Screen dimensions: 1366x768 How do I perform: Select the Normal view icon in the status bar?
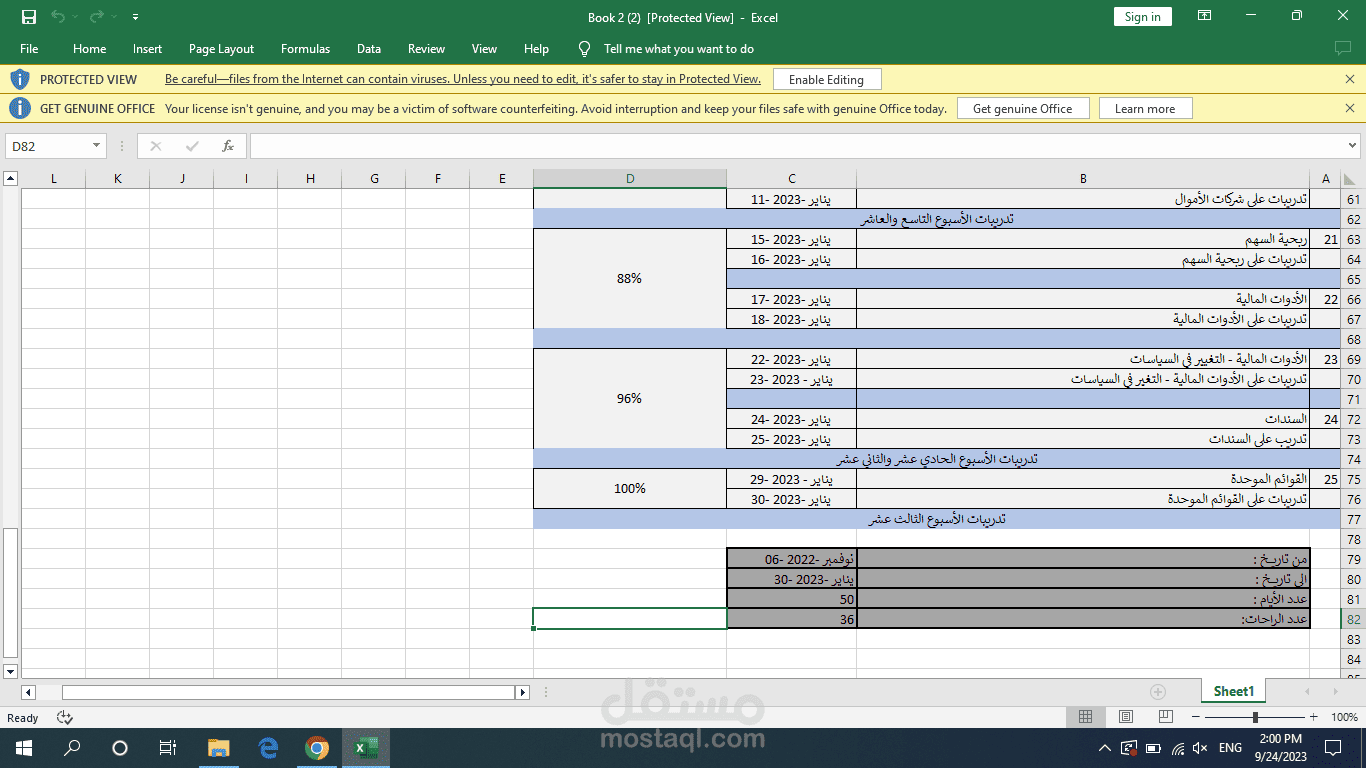coord(1086,717)
